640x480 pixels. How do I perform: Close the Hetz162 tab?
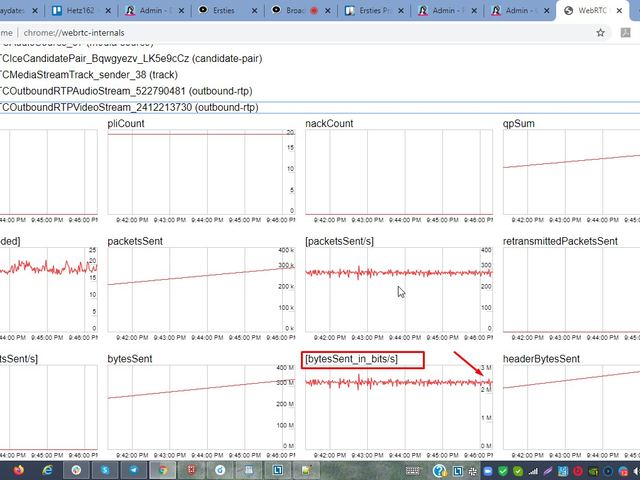(108, 11)
